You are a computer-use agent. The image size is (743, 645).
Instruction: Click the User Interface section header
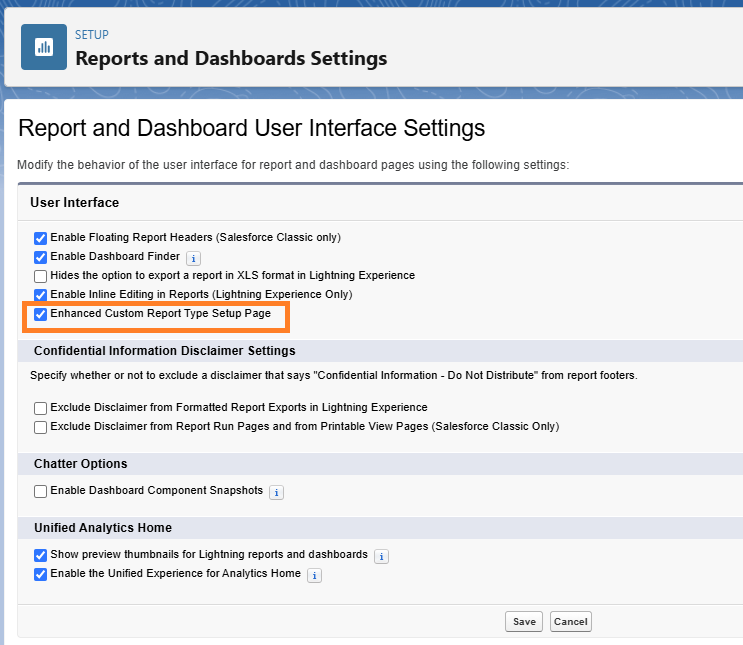[x=74, y=202]
